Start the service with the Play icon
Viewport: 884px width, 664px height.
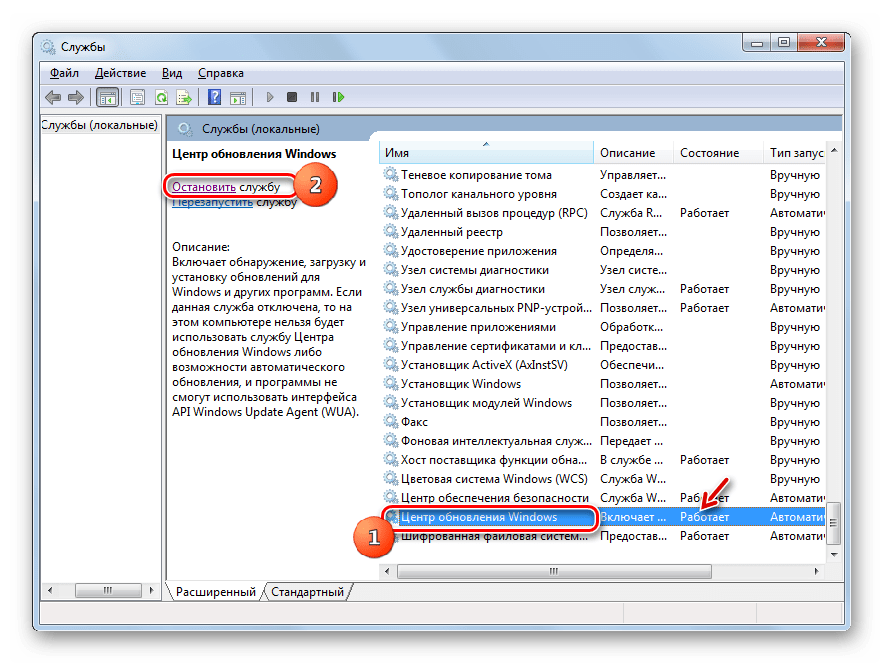tap(269, 97)
